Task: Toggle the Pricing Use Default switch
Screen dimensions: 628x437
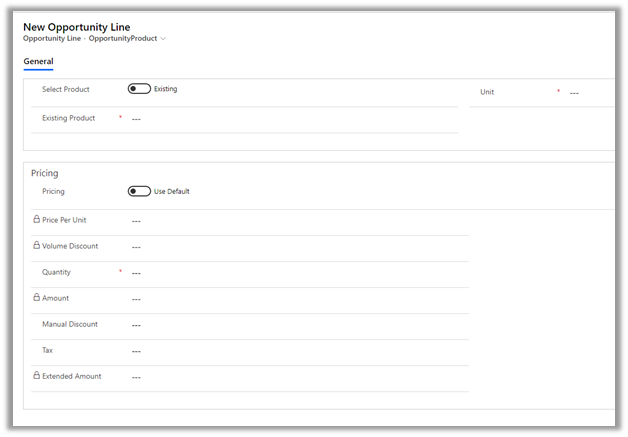Action: [x=139, y=191]
